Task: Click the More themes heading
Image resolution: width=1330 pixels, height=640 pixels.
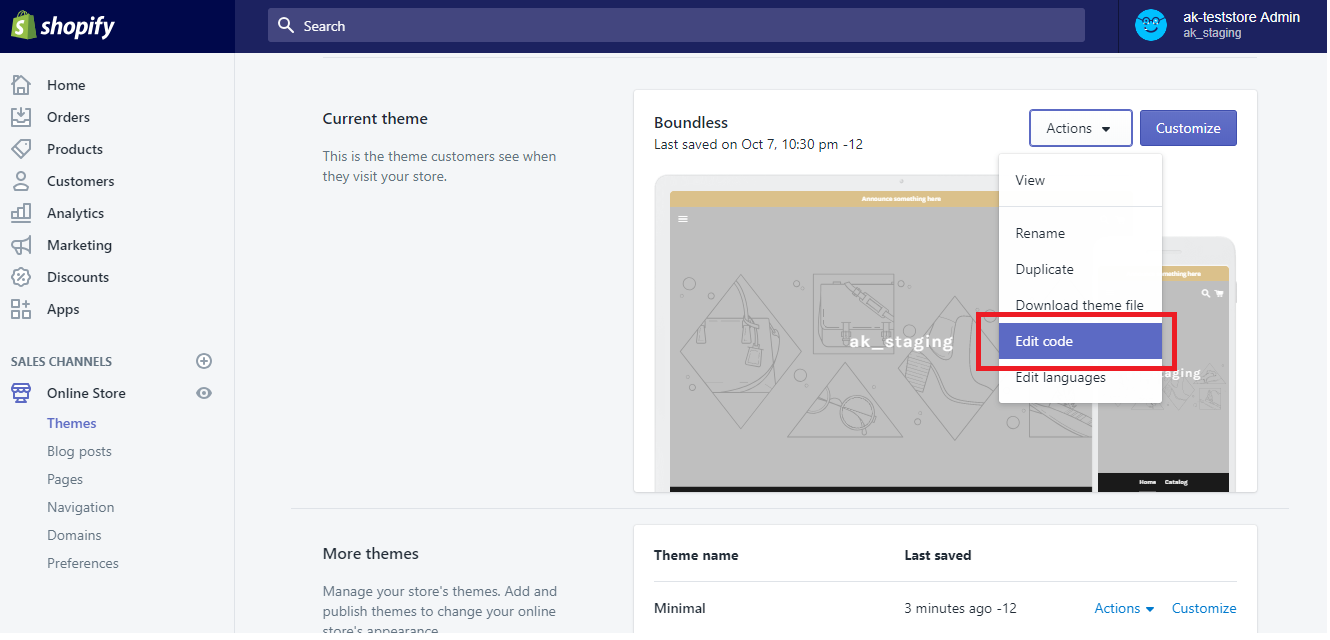Action: 371,553
